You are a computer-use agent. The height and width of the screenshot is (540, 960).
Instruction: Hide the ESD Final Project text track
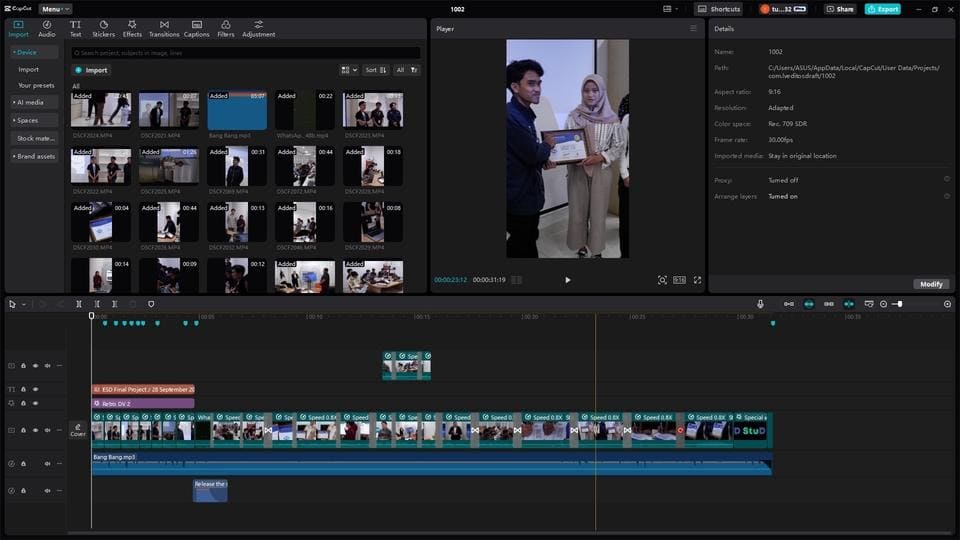tap(36, 389)
